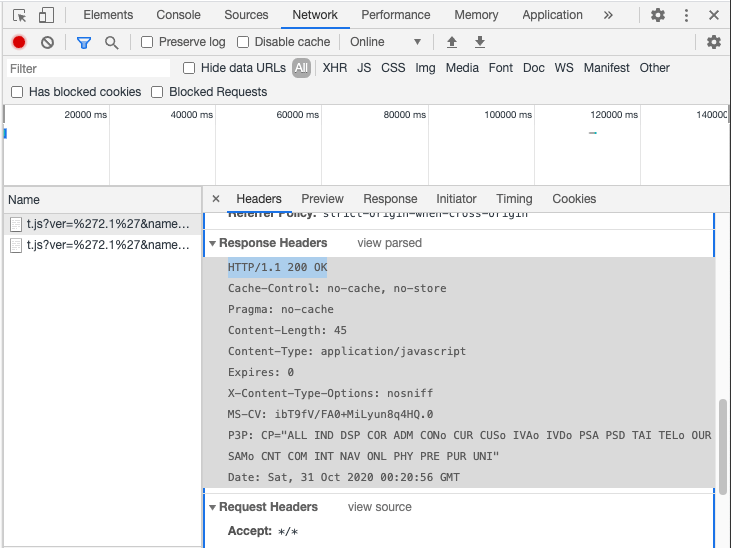Toggle the filter funnel icon
The height and width of the screenshot is (548, 731).
point(84,43)
